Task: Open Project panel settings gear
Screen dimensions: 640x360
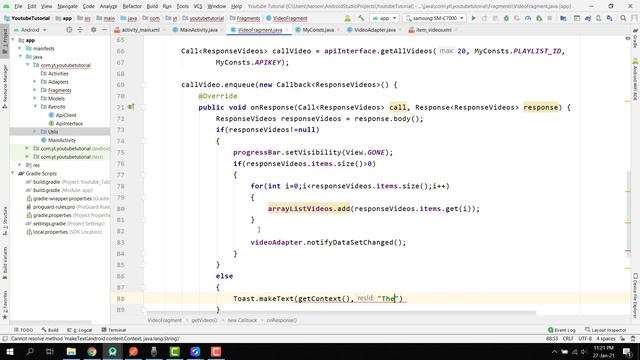Action: coord(93,30)
